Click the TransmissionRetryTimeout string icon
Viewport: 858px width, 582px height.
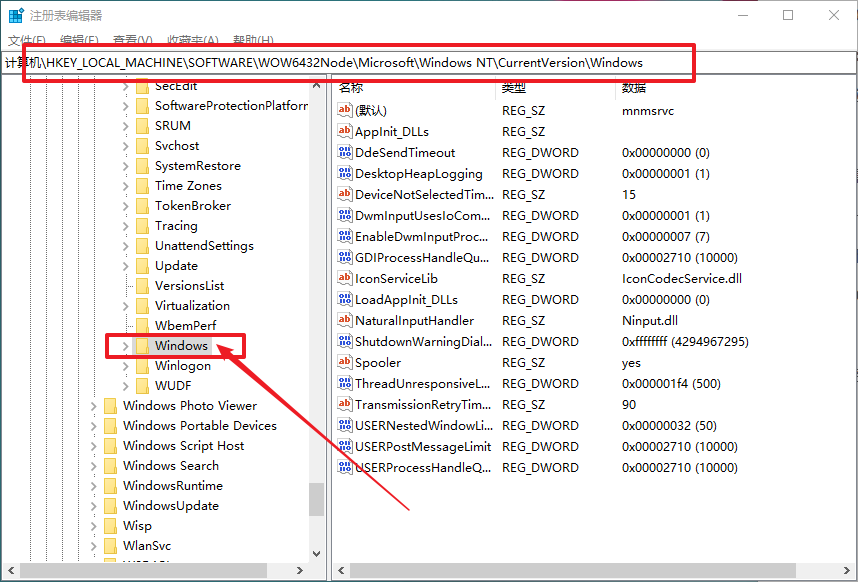click(345, 404)
